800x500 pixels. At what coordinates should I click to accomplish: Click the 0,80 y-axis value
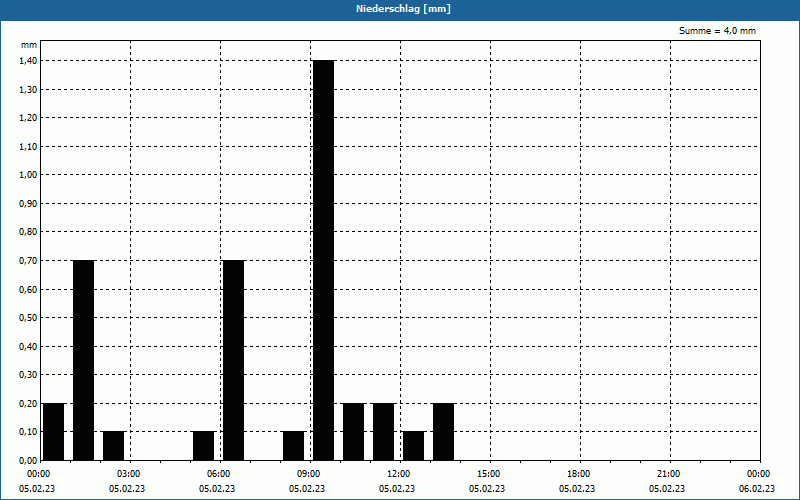(x=28, y=232)
